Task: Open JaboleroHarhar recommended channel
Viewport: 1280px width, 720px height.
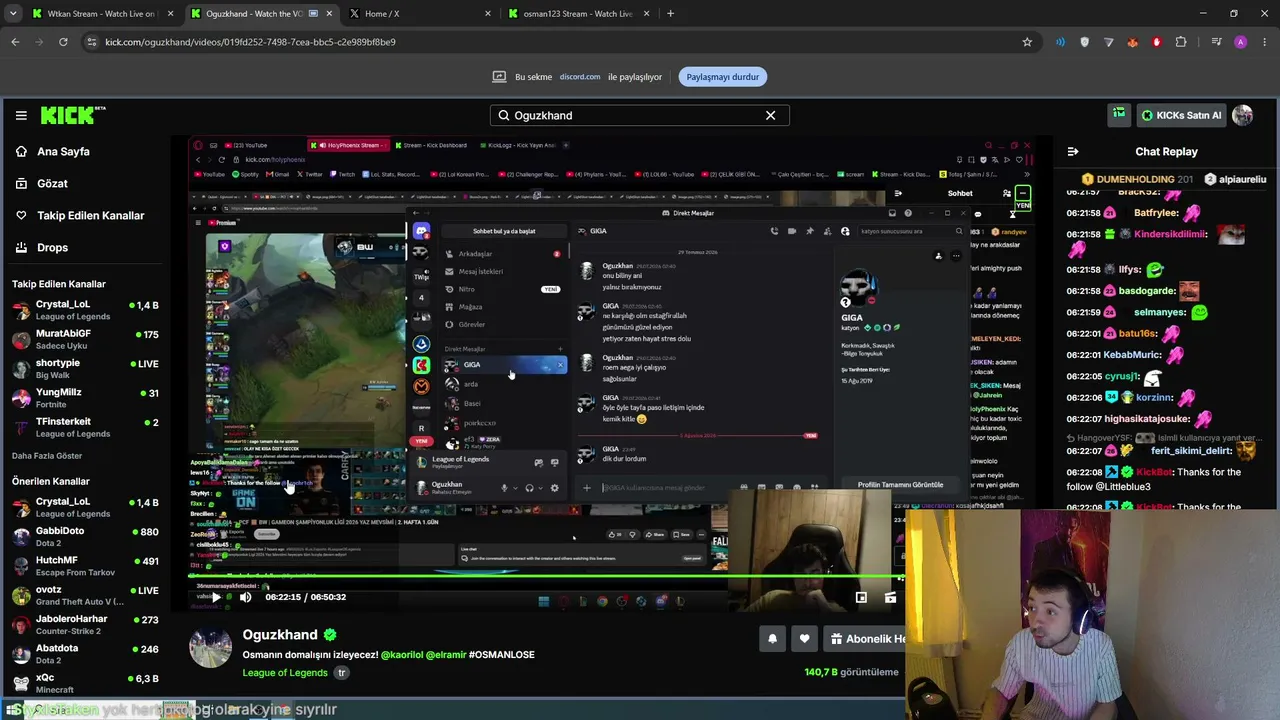Action: (85, 624)
